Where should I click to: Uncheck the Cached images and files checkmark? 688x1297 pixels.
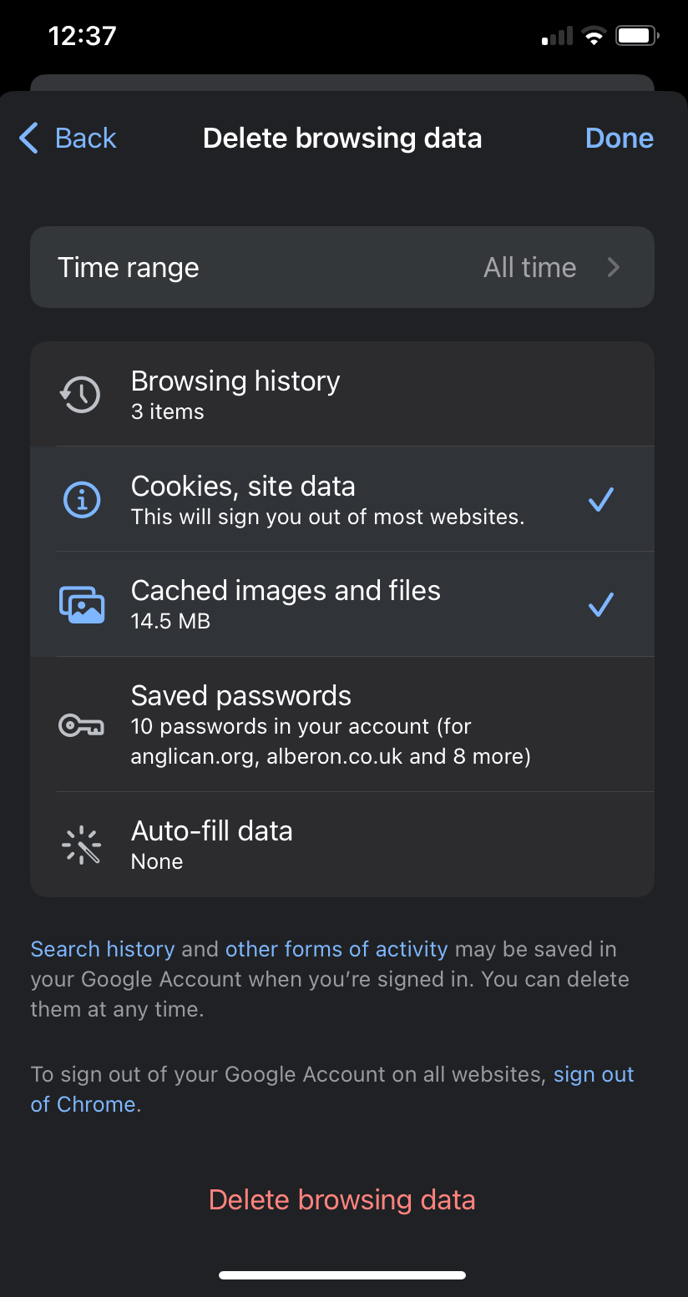601,604
